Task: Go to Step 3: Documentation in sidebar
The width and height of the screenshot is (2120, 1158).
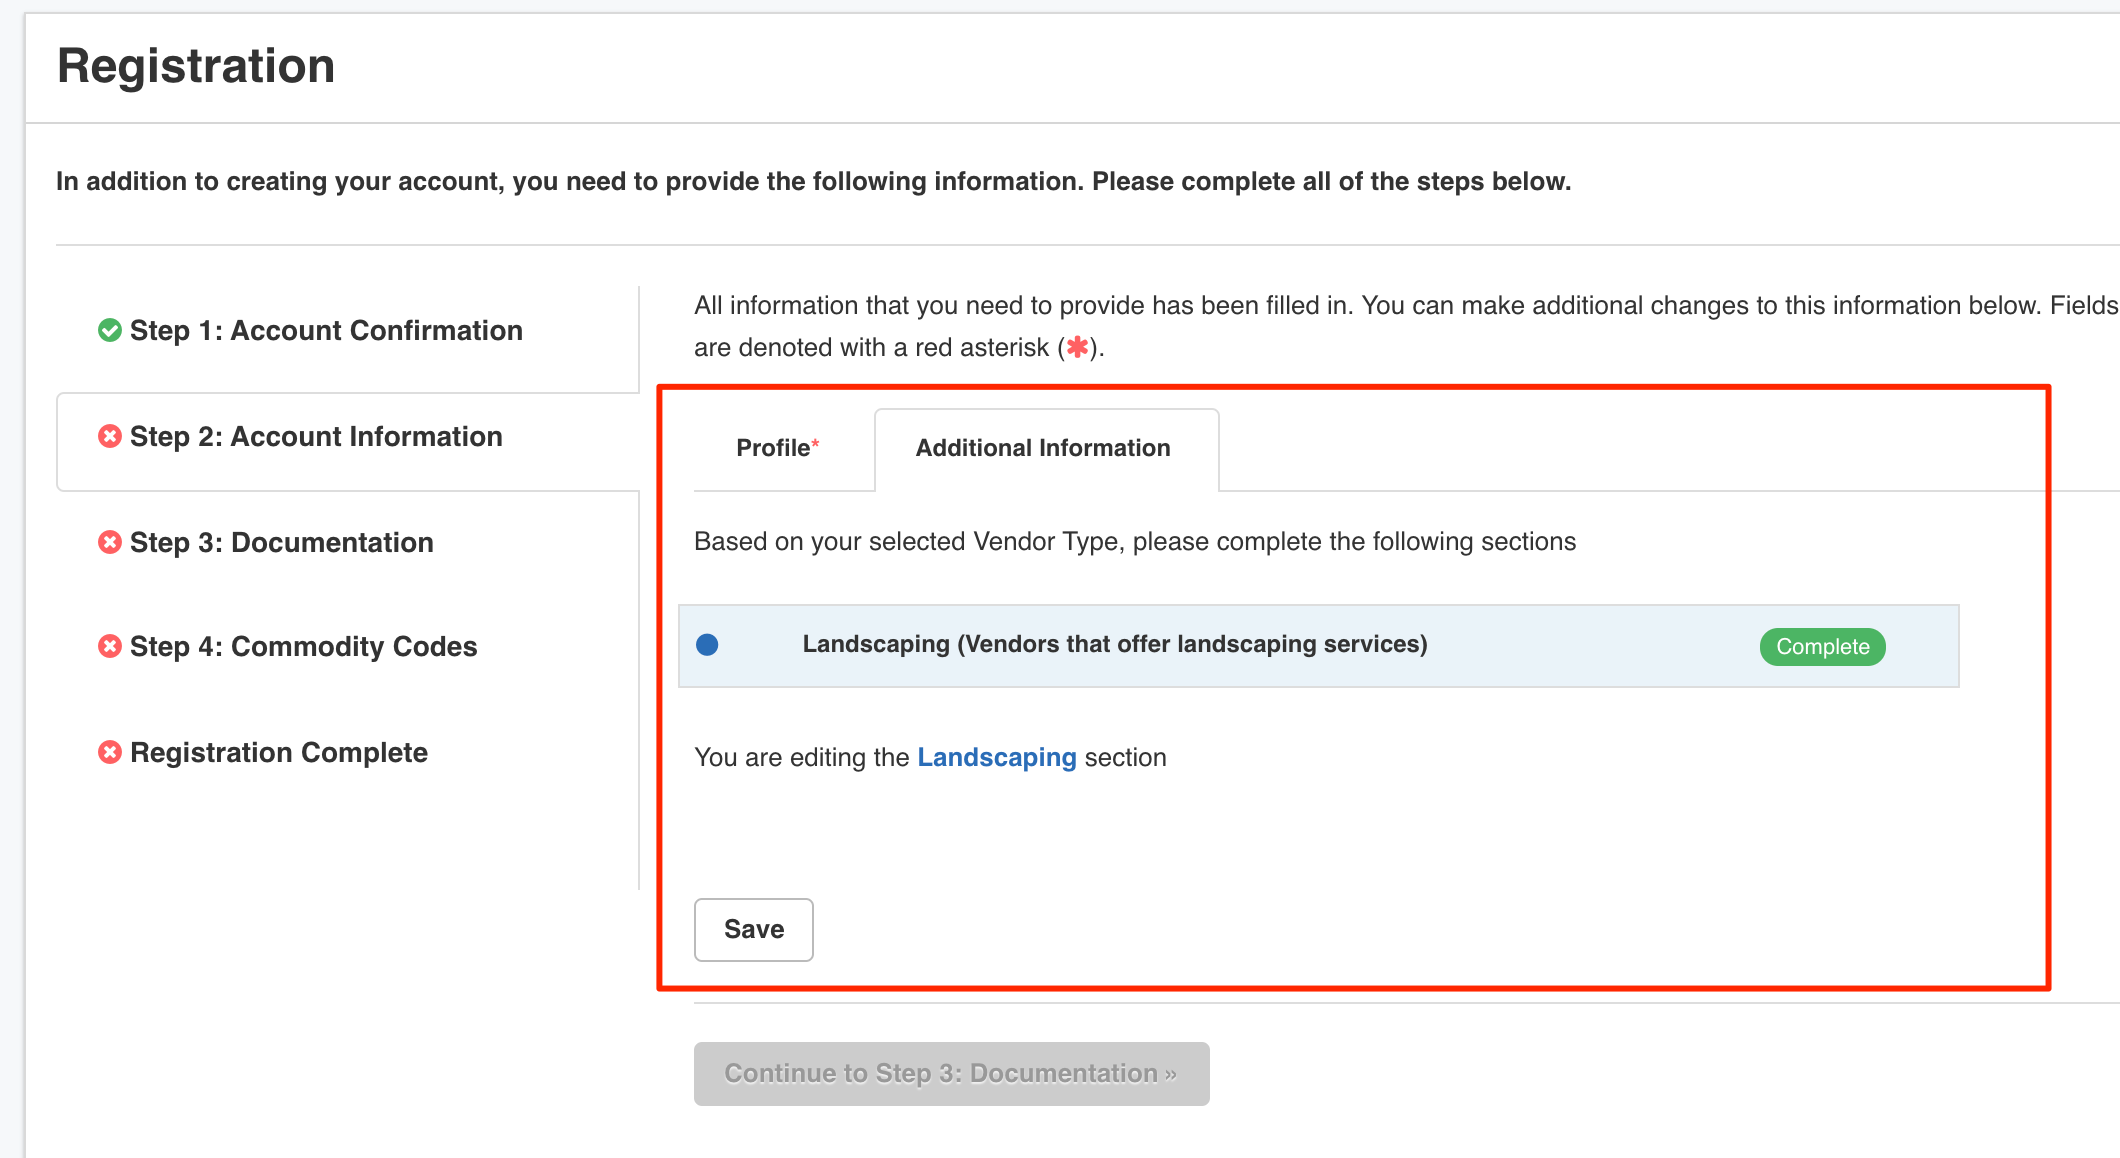Action: 282,542
